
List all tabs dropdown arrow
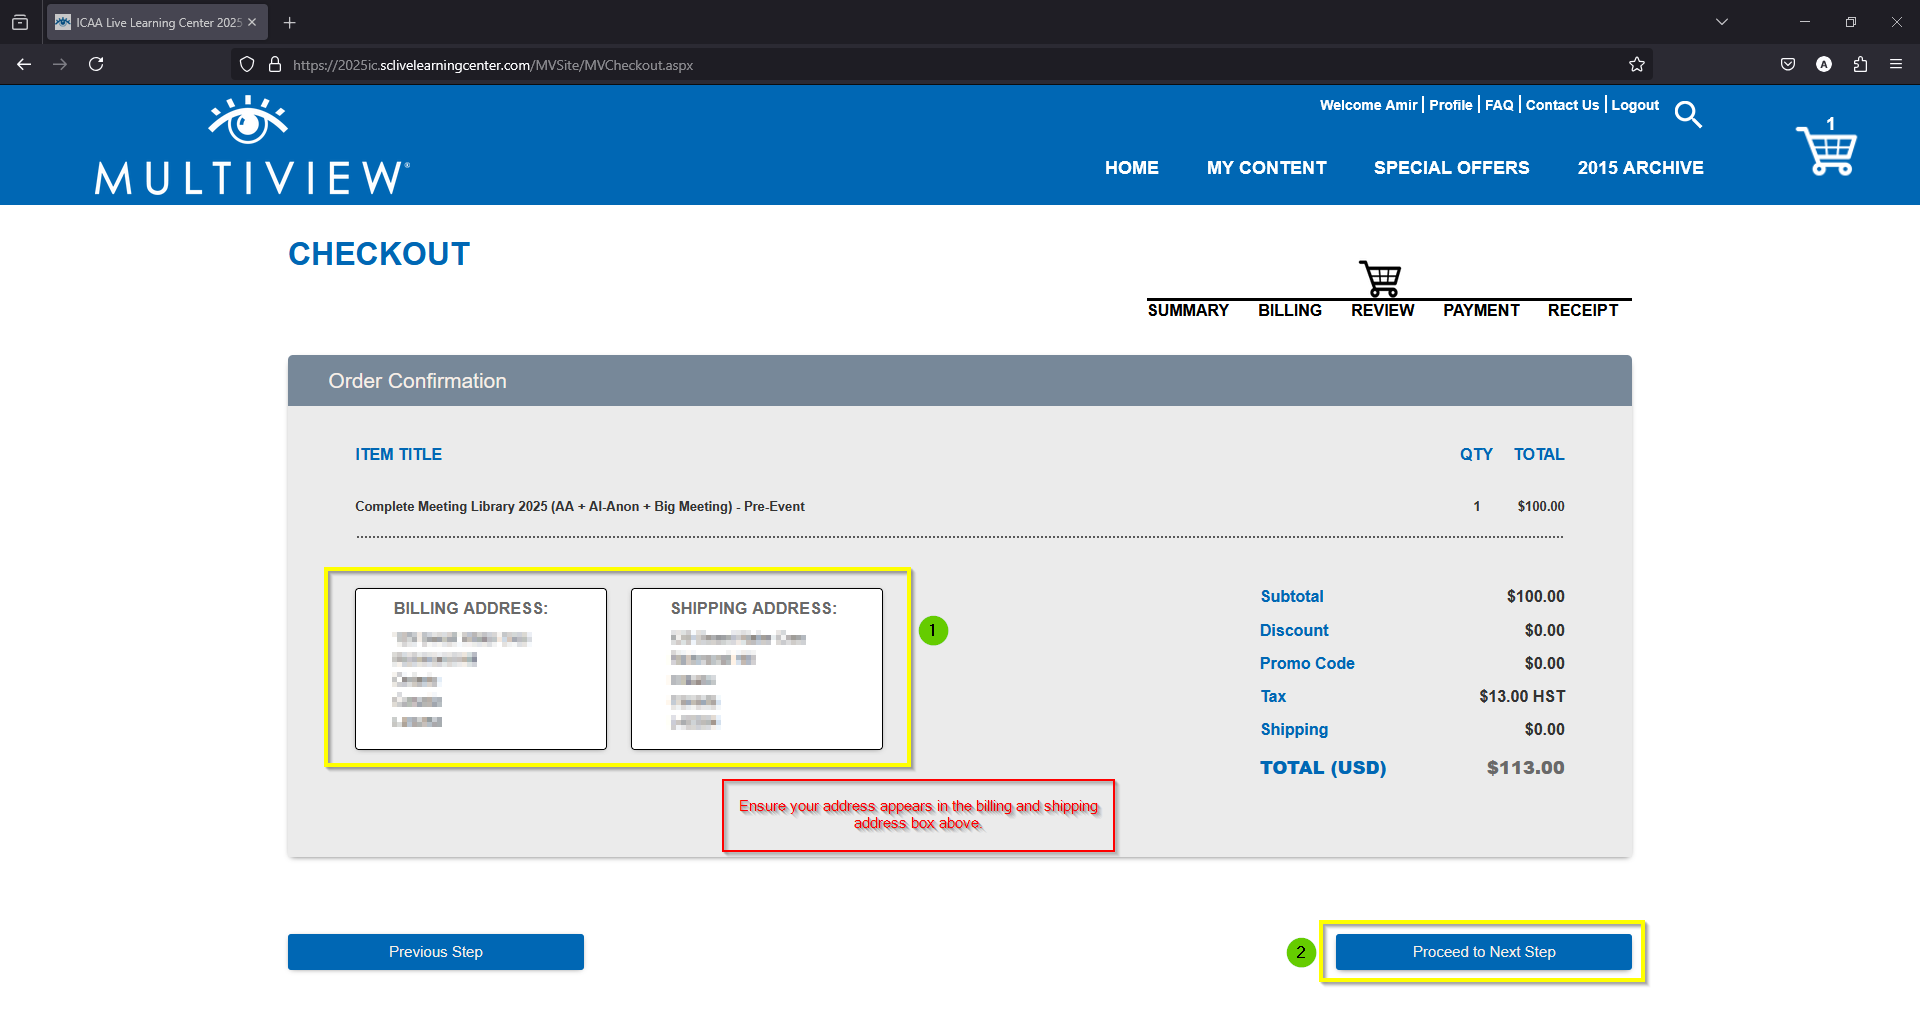[x=1722, y=22]
